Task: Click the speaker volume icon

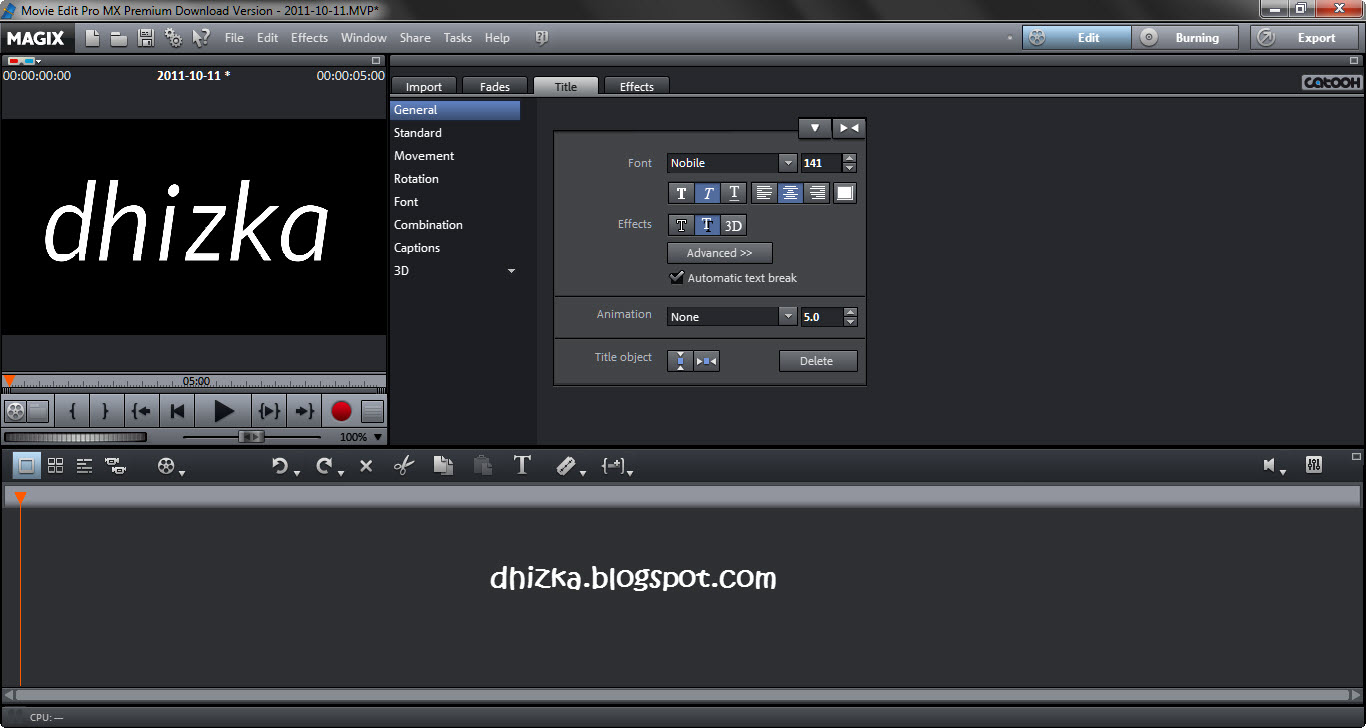Action: (x=1270, y=465)
